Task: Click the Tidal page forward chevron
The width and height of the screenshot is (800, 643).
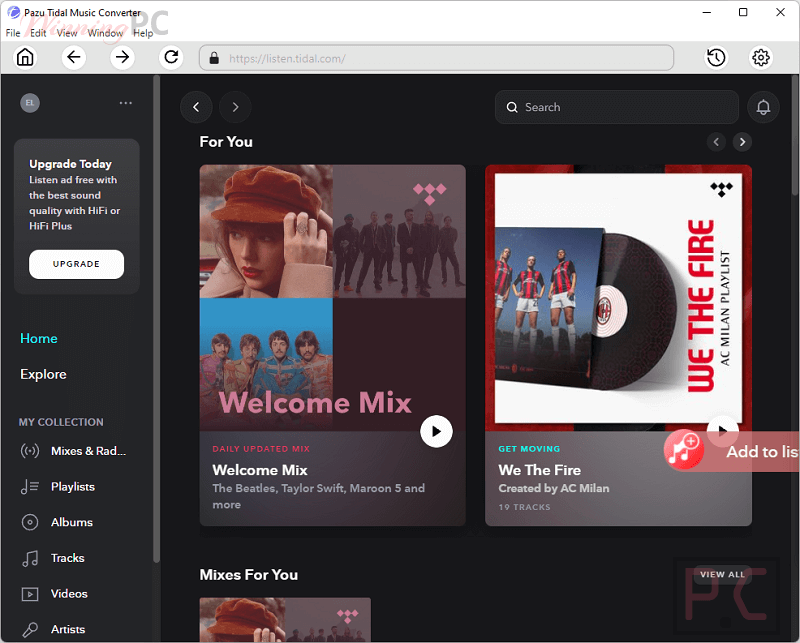Action: click(x=235, y=107)
